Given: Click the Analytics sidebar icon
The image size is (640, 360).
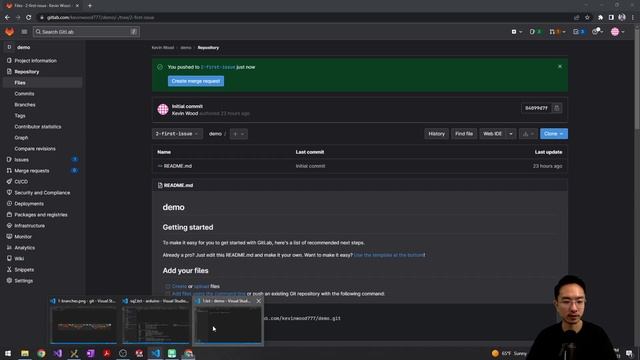Looking at the screenshot, I should click(9, 248).
